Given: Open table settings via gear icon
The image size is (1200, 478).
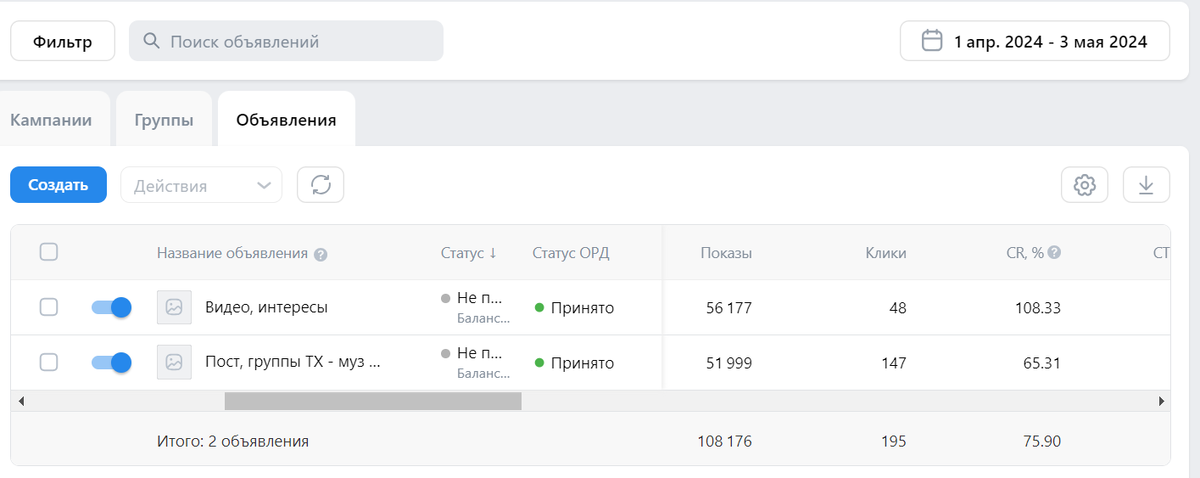Looking at the screenshot, I should tap(1085, 185).
